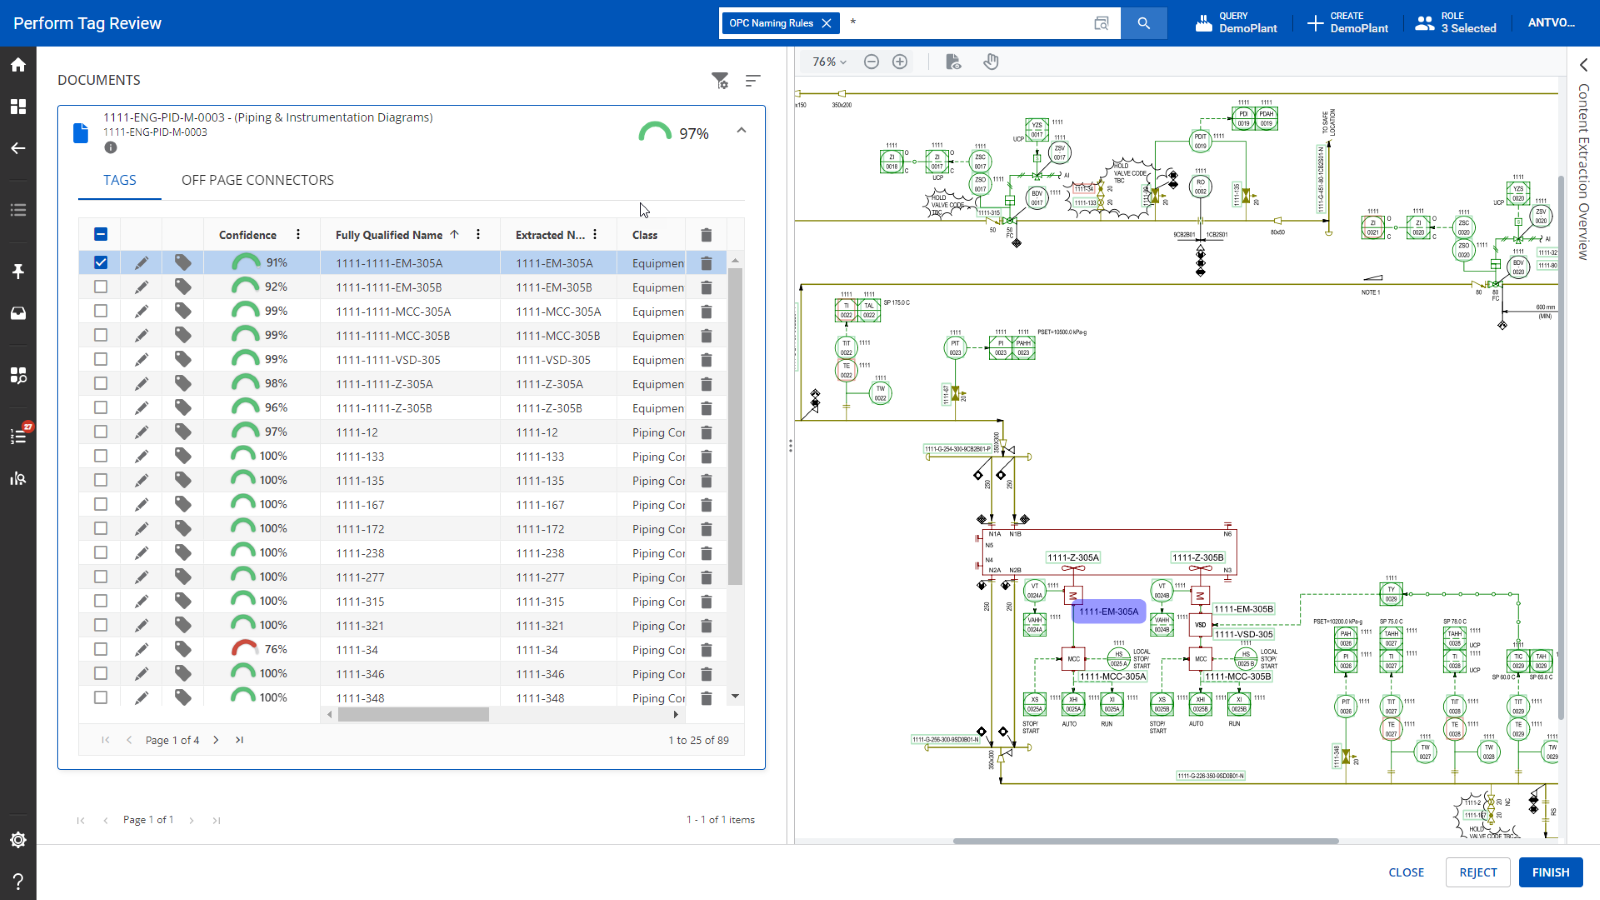Zoom out with the minus icon
The height and width of the screenshot is (900, 1600).
871,62
